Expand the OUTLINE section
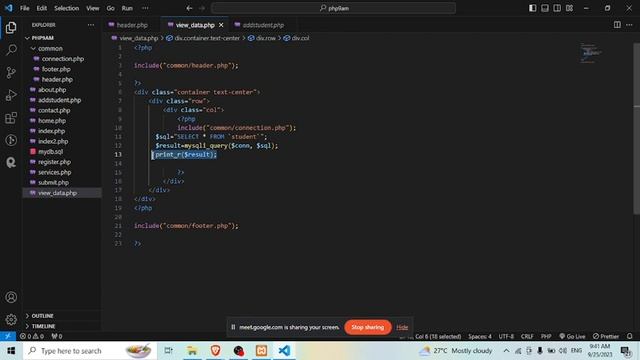 coord(42,316)
